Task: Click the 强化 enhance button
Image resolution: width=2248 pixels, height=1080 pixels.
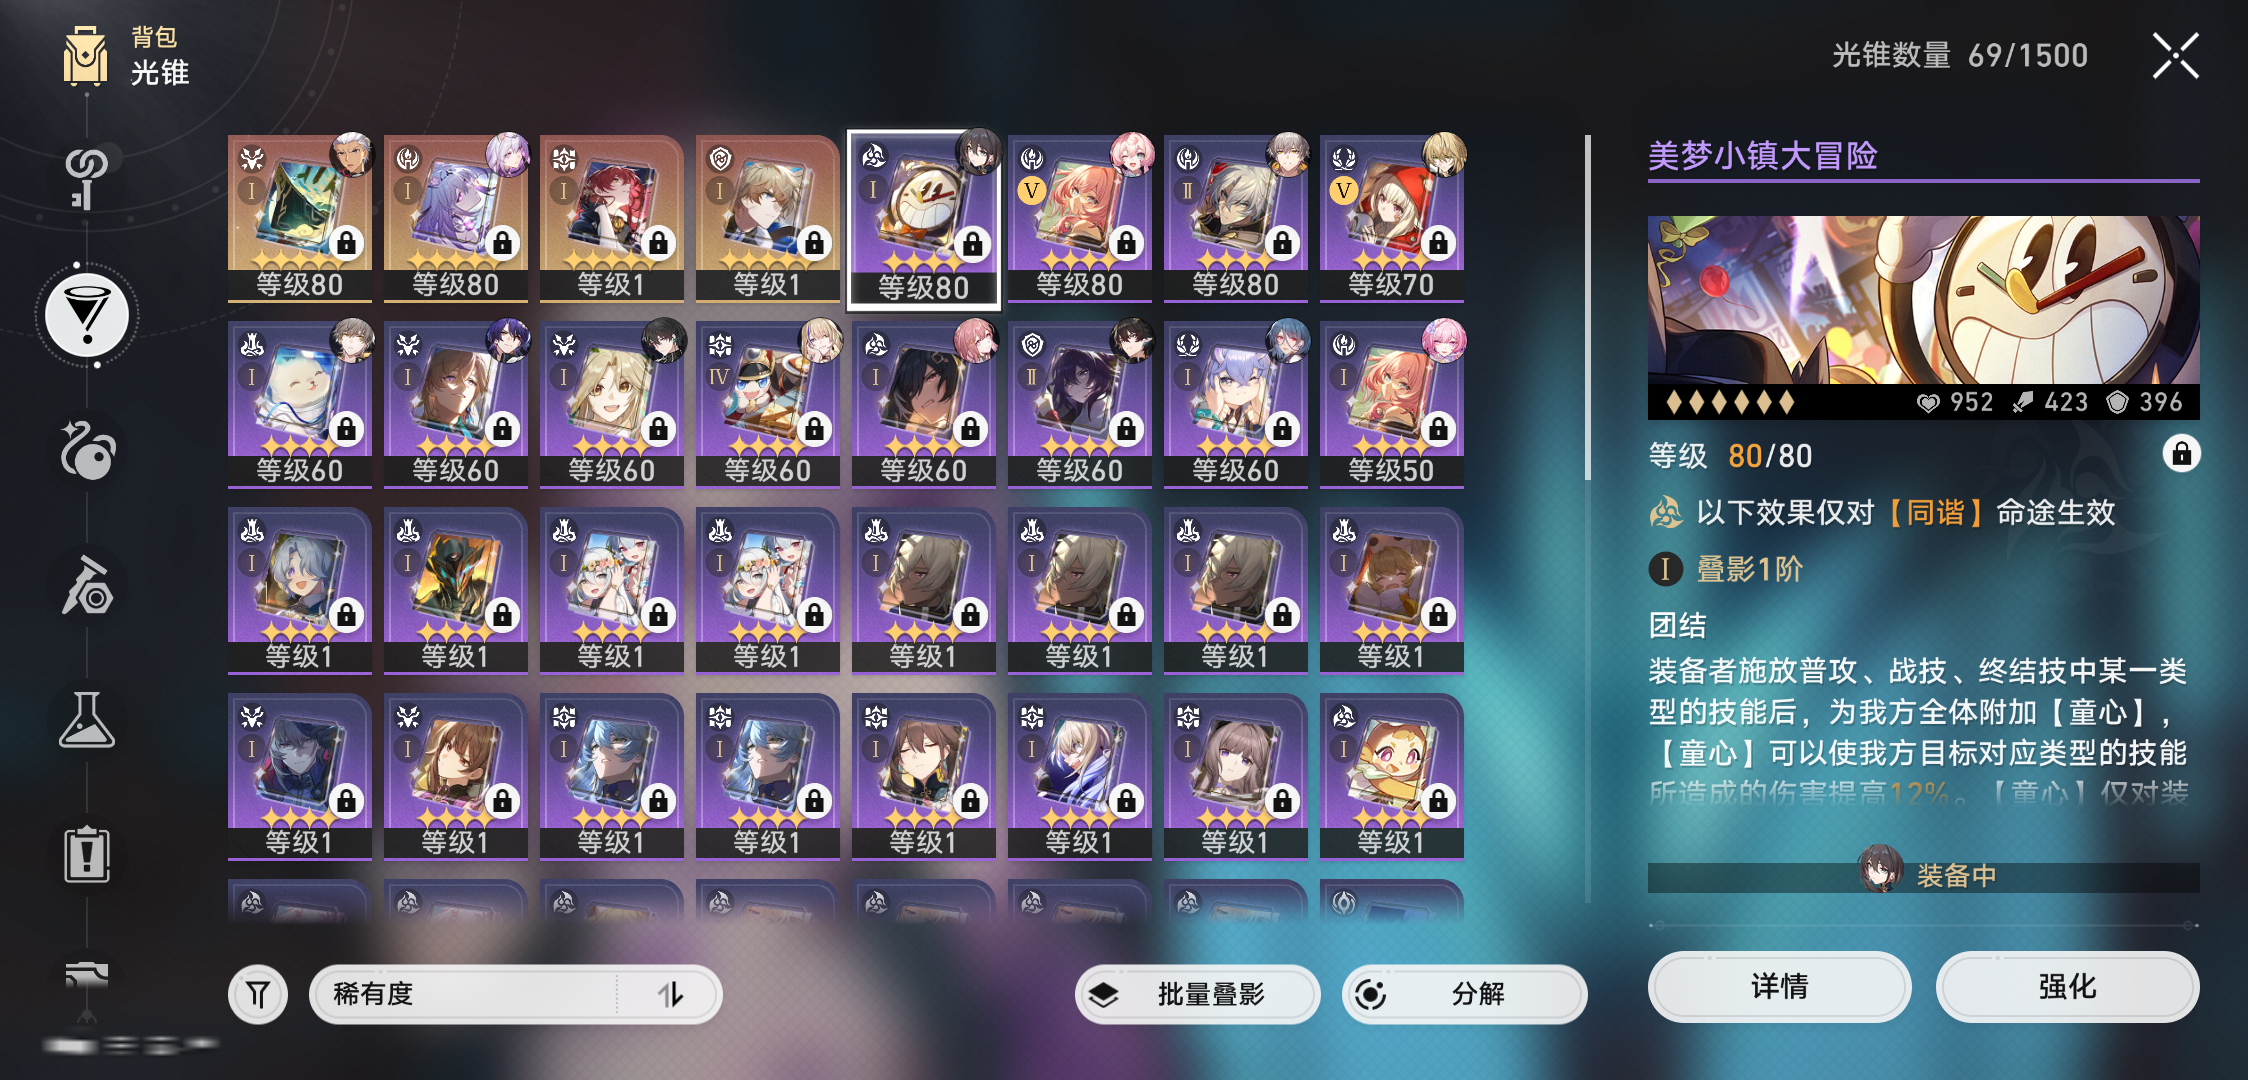Action: [x=2068, y=987]
